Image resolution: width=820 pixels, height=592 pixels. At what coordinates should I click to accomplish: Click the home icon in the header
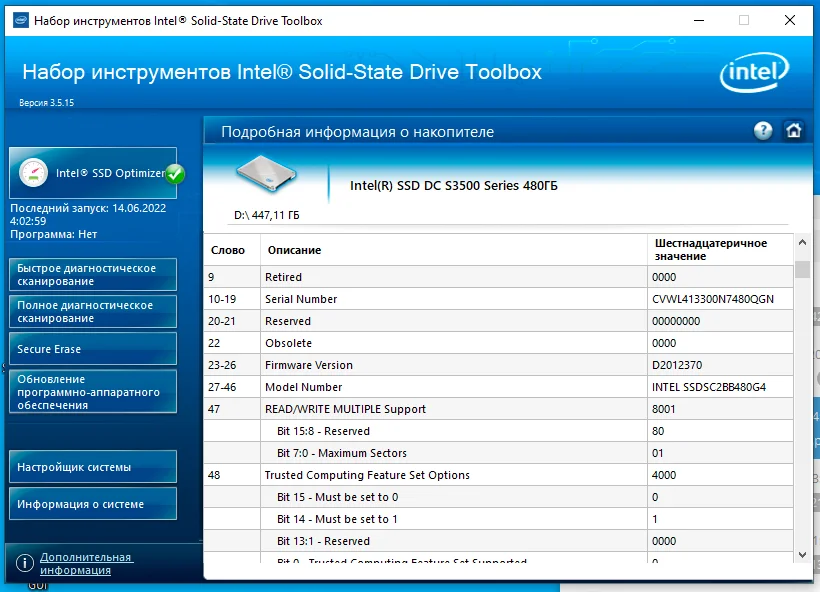[795, 131]
